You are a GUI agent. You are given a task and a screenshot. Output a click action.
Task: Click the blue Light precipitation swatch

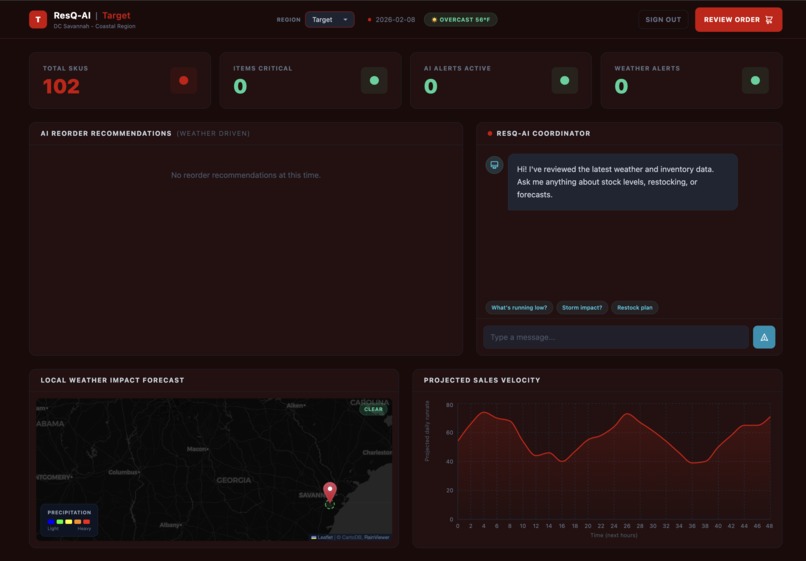(x=51, y=521)
